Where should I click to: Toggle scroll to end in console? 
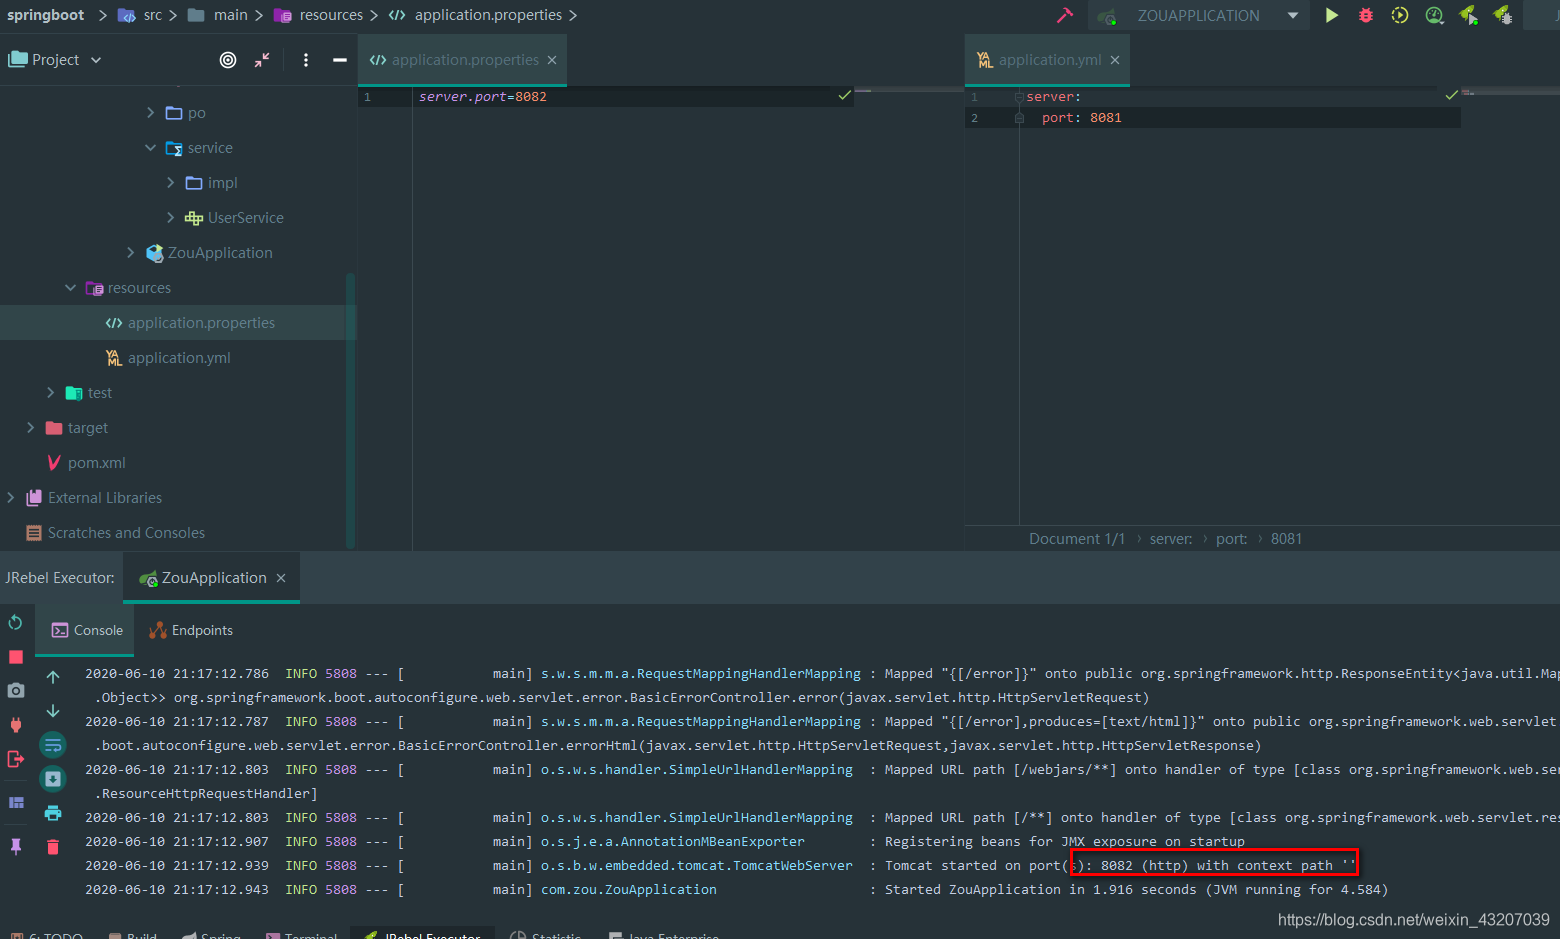tap(53, 779)
